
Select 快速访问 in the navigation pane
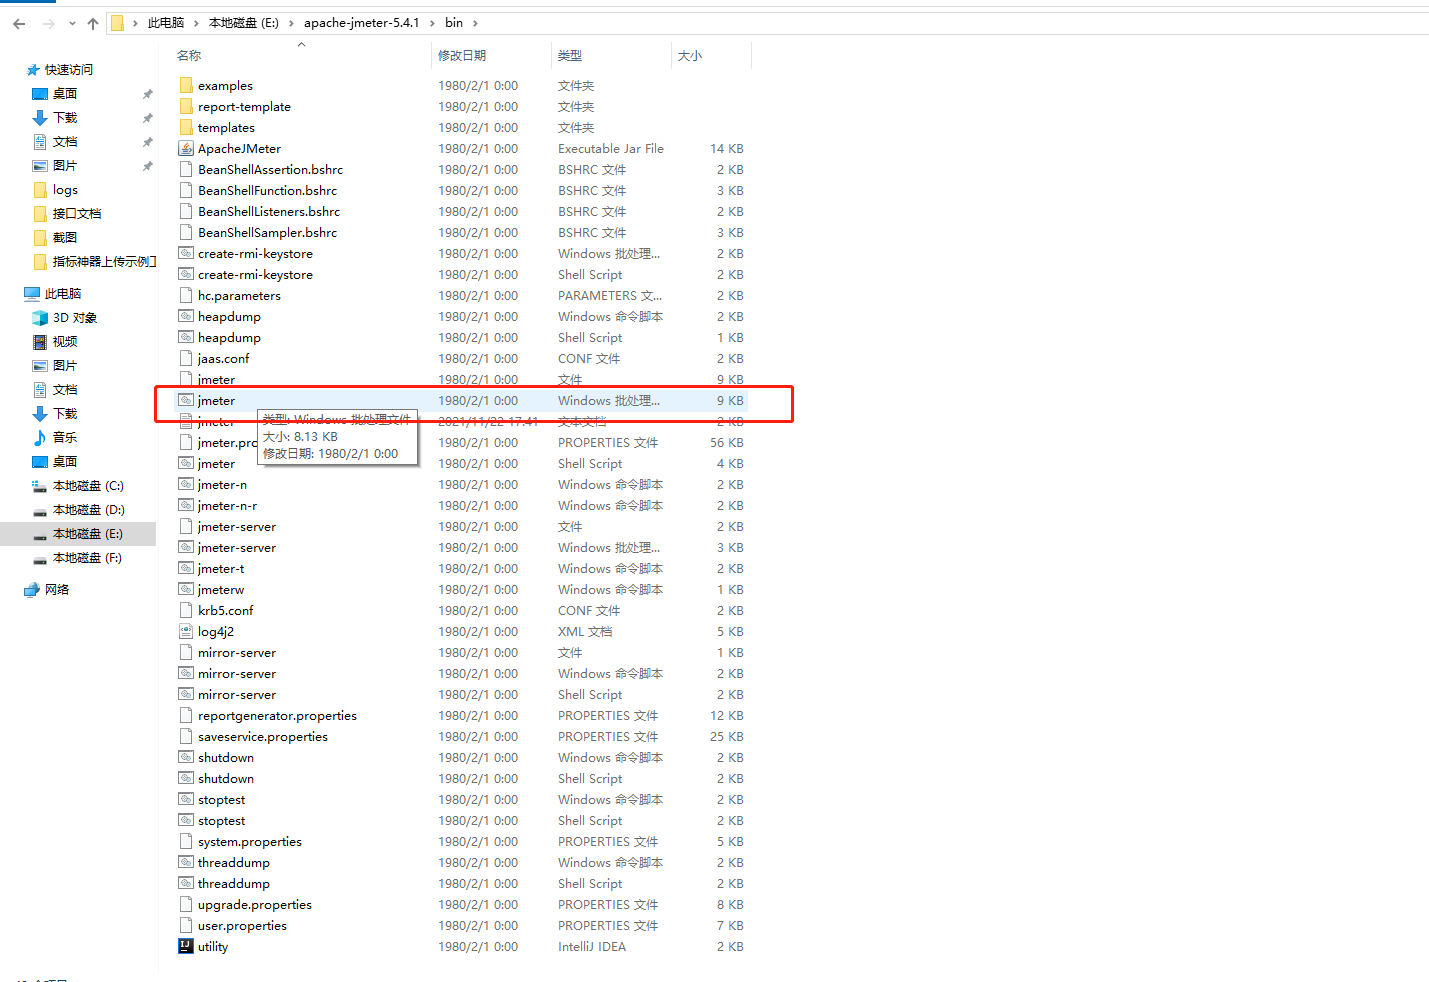(68, 70)
